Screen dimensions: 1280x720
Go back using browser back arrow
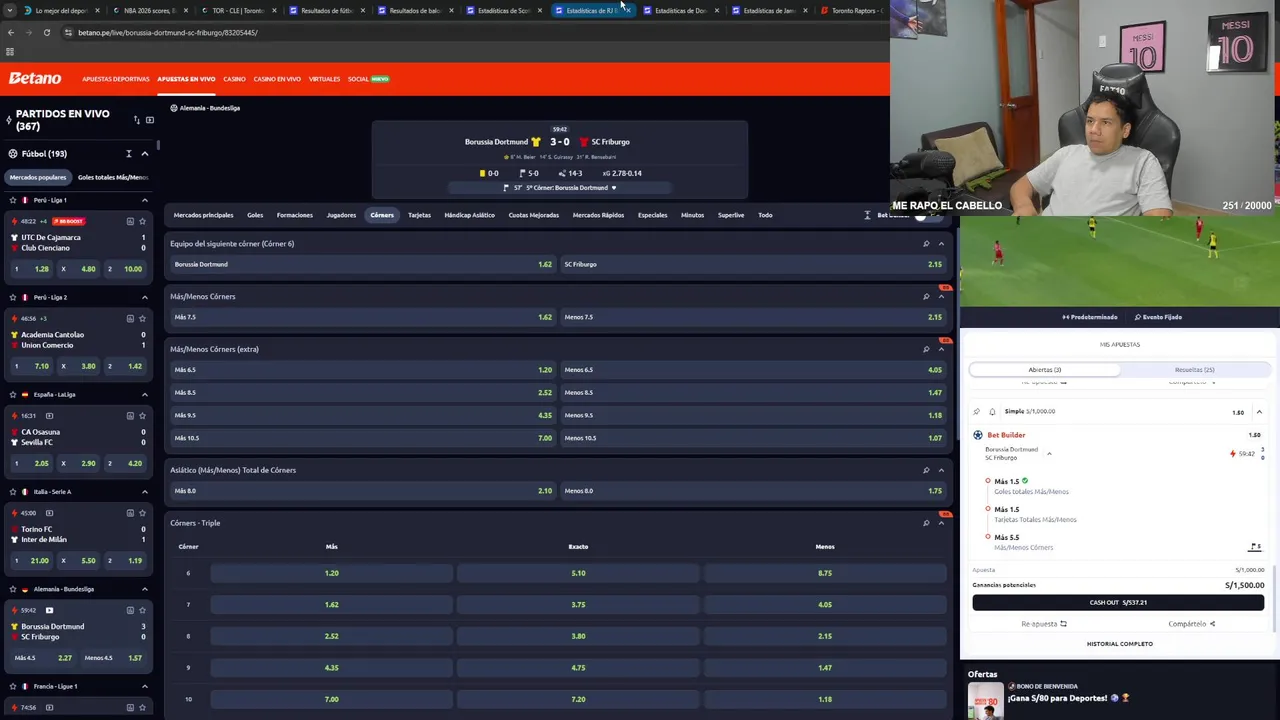pyautogui.click(x=10, y=32)
